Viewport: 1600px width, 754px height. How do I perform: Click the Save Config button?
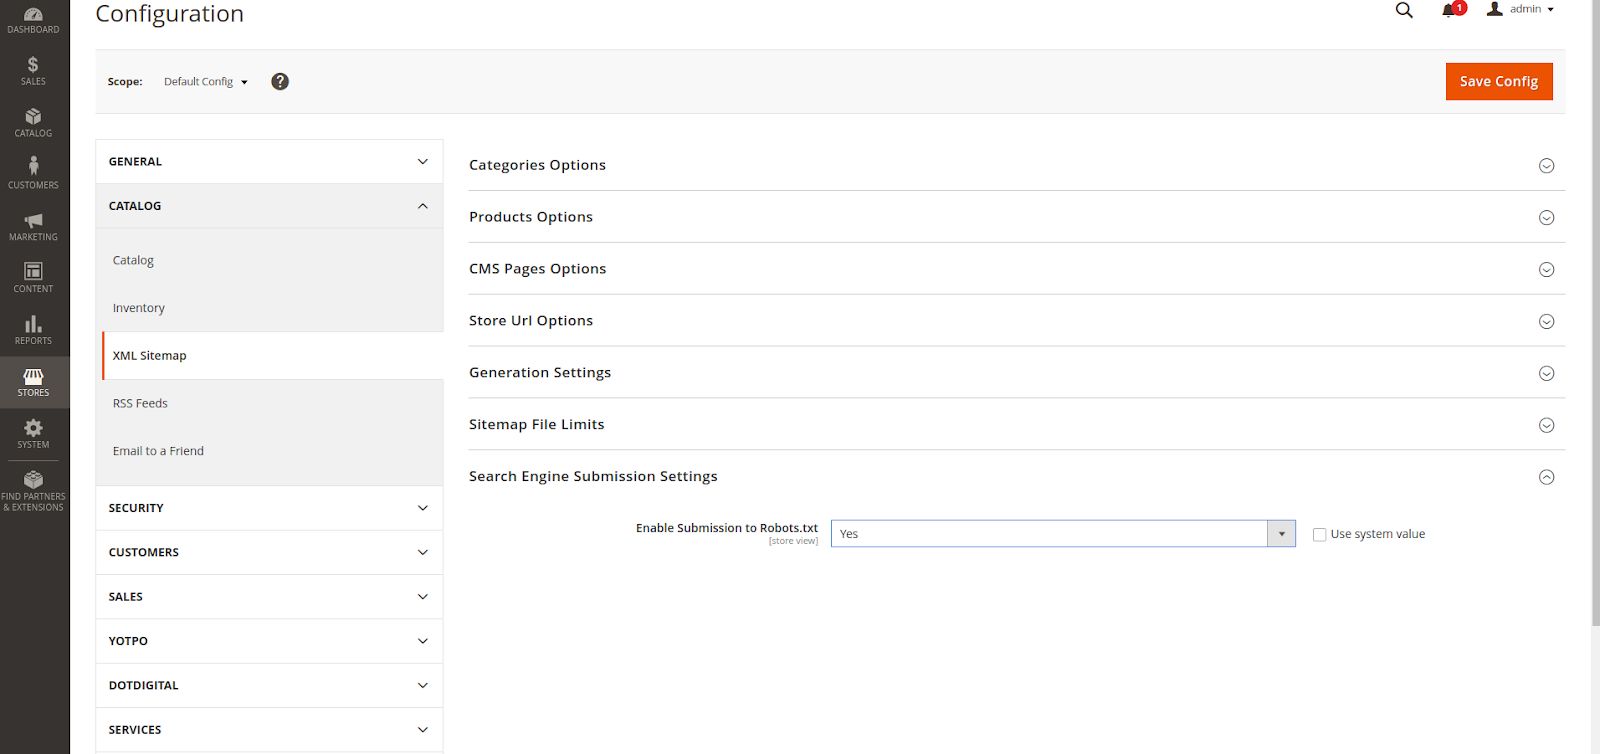point(1499,82)
